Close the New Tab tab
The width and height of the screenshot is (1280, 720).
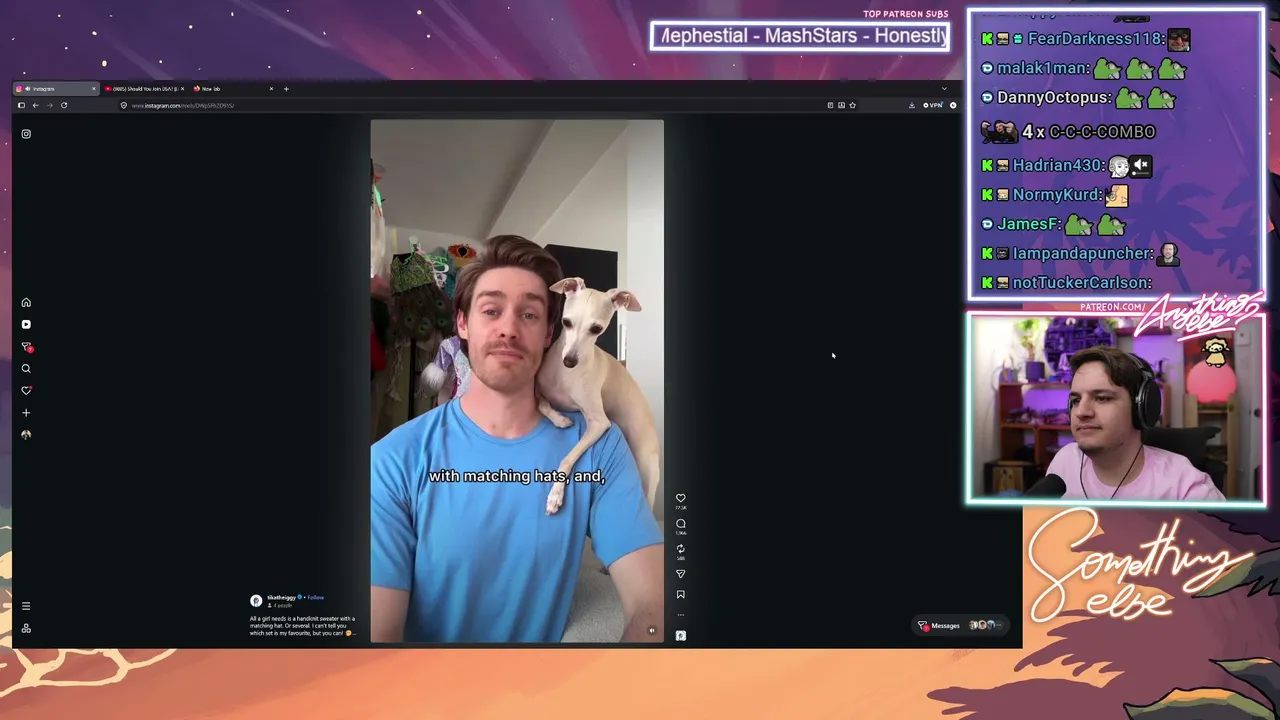click(x=271, y=89)
